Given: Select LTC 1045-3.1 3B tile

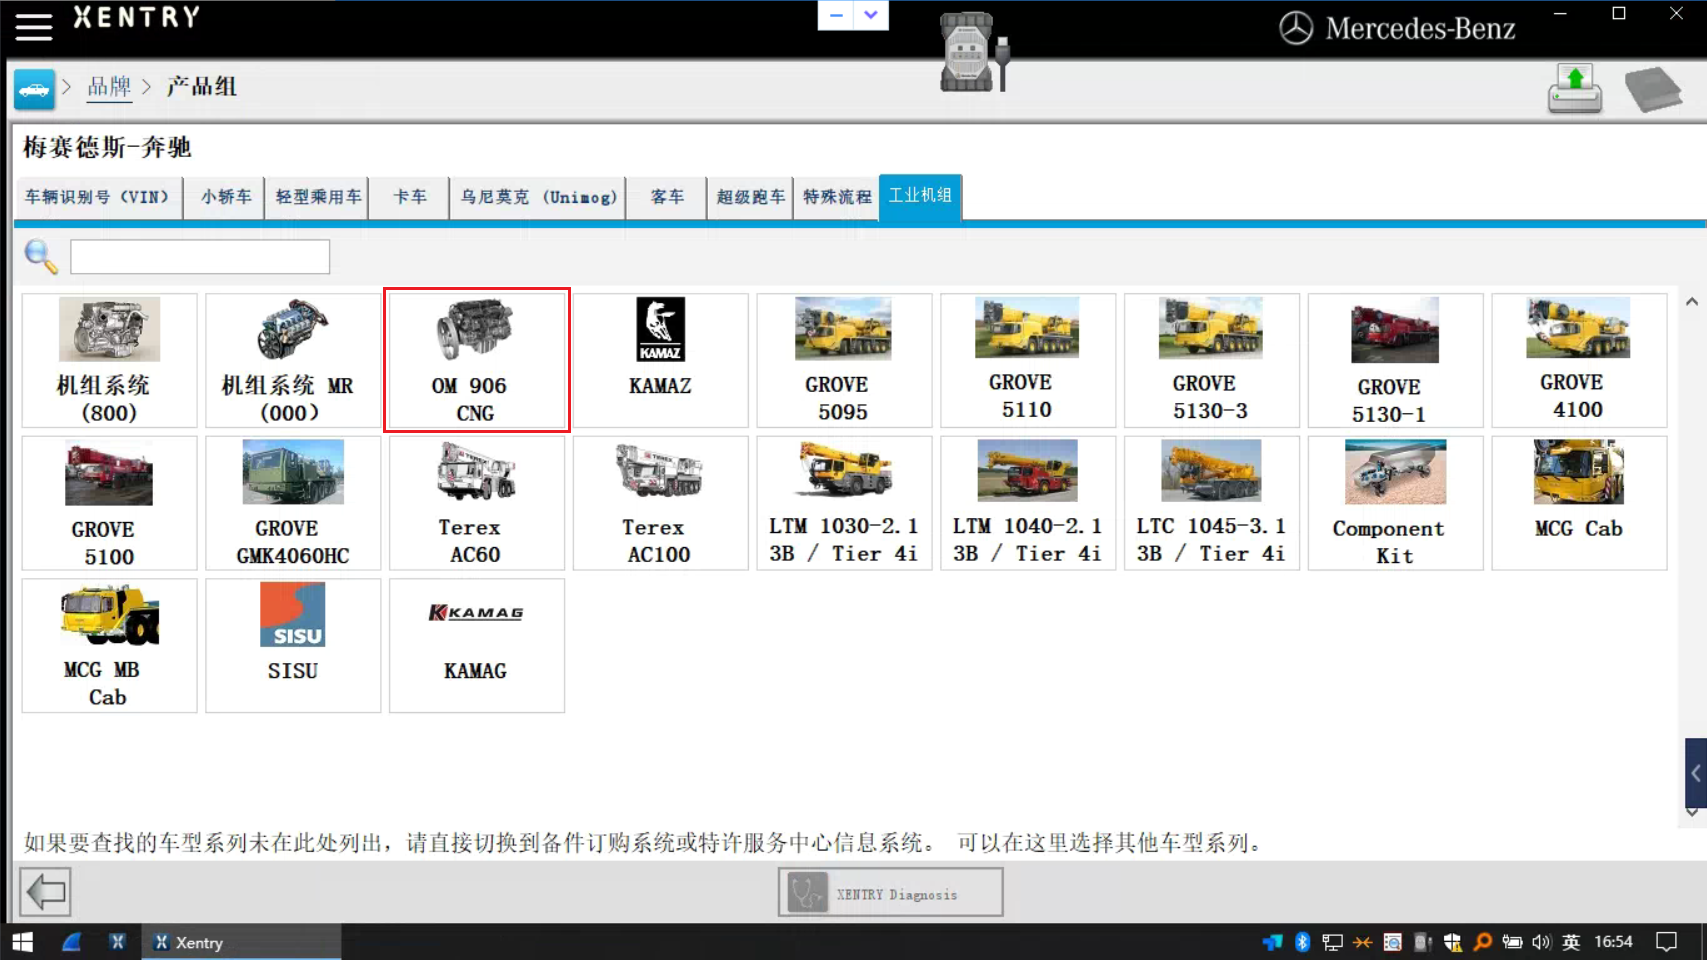Looking at the screenshot, I should 1212,503.
